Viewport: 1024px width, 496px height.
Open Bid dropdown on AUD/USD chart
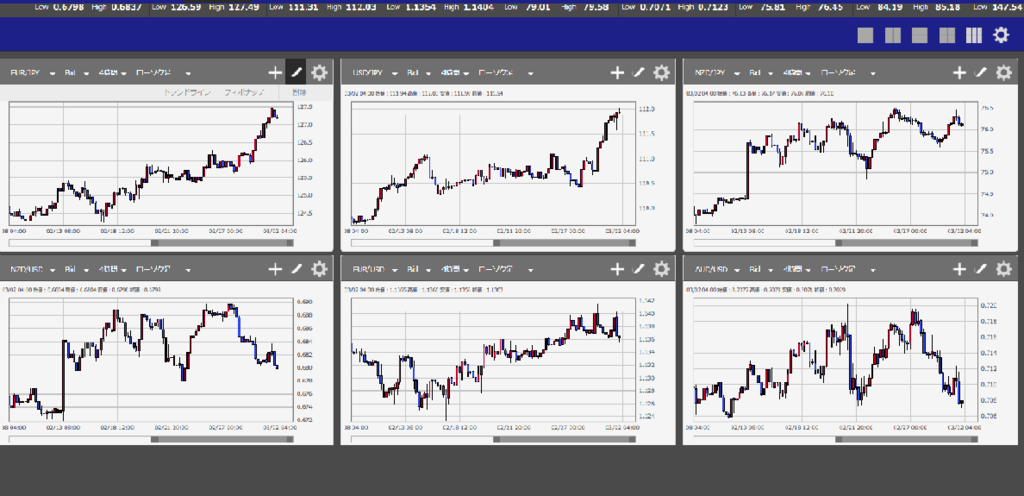click(761, 270)
